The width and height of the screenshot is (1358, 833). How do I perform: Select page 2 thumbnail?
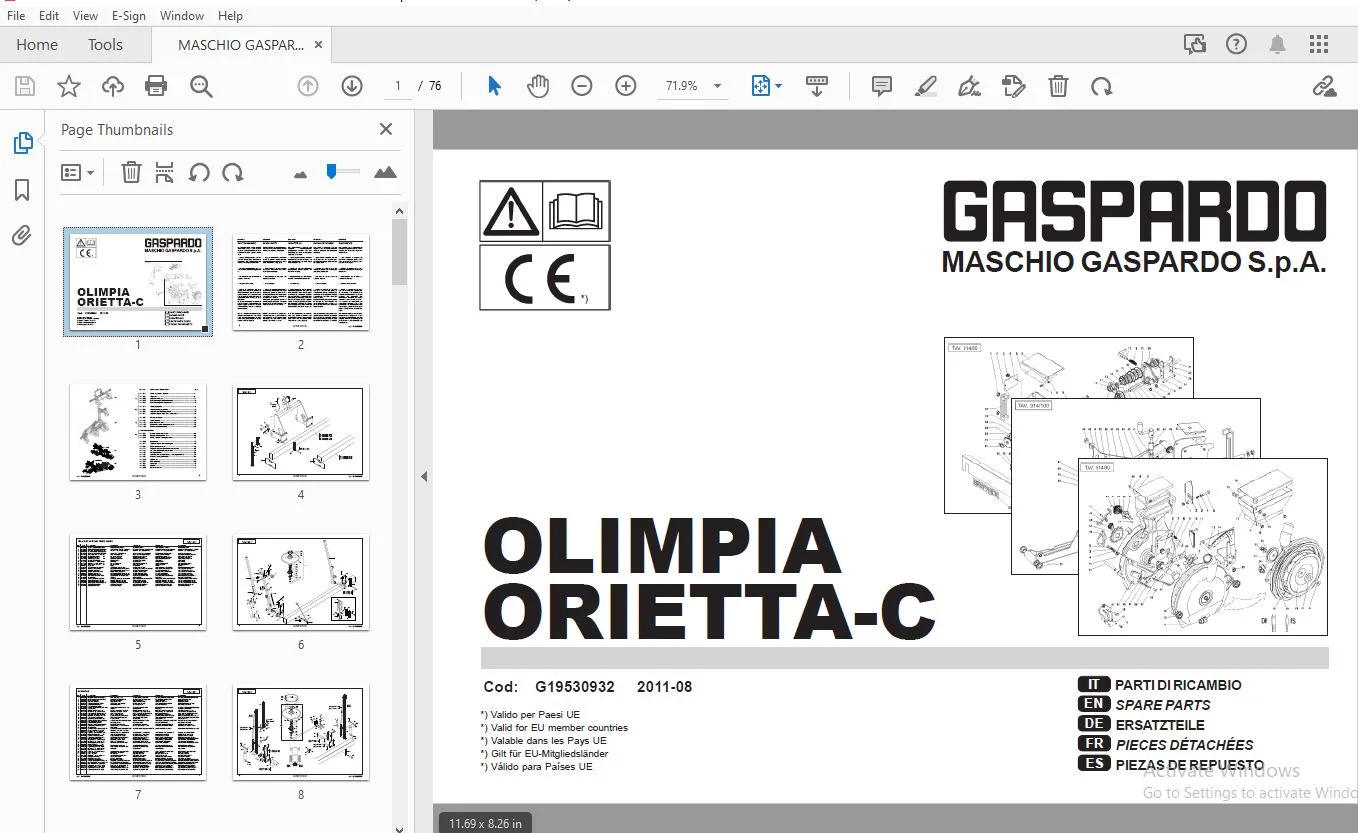(x=301, y=282)
